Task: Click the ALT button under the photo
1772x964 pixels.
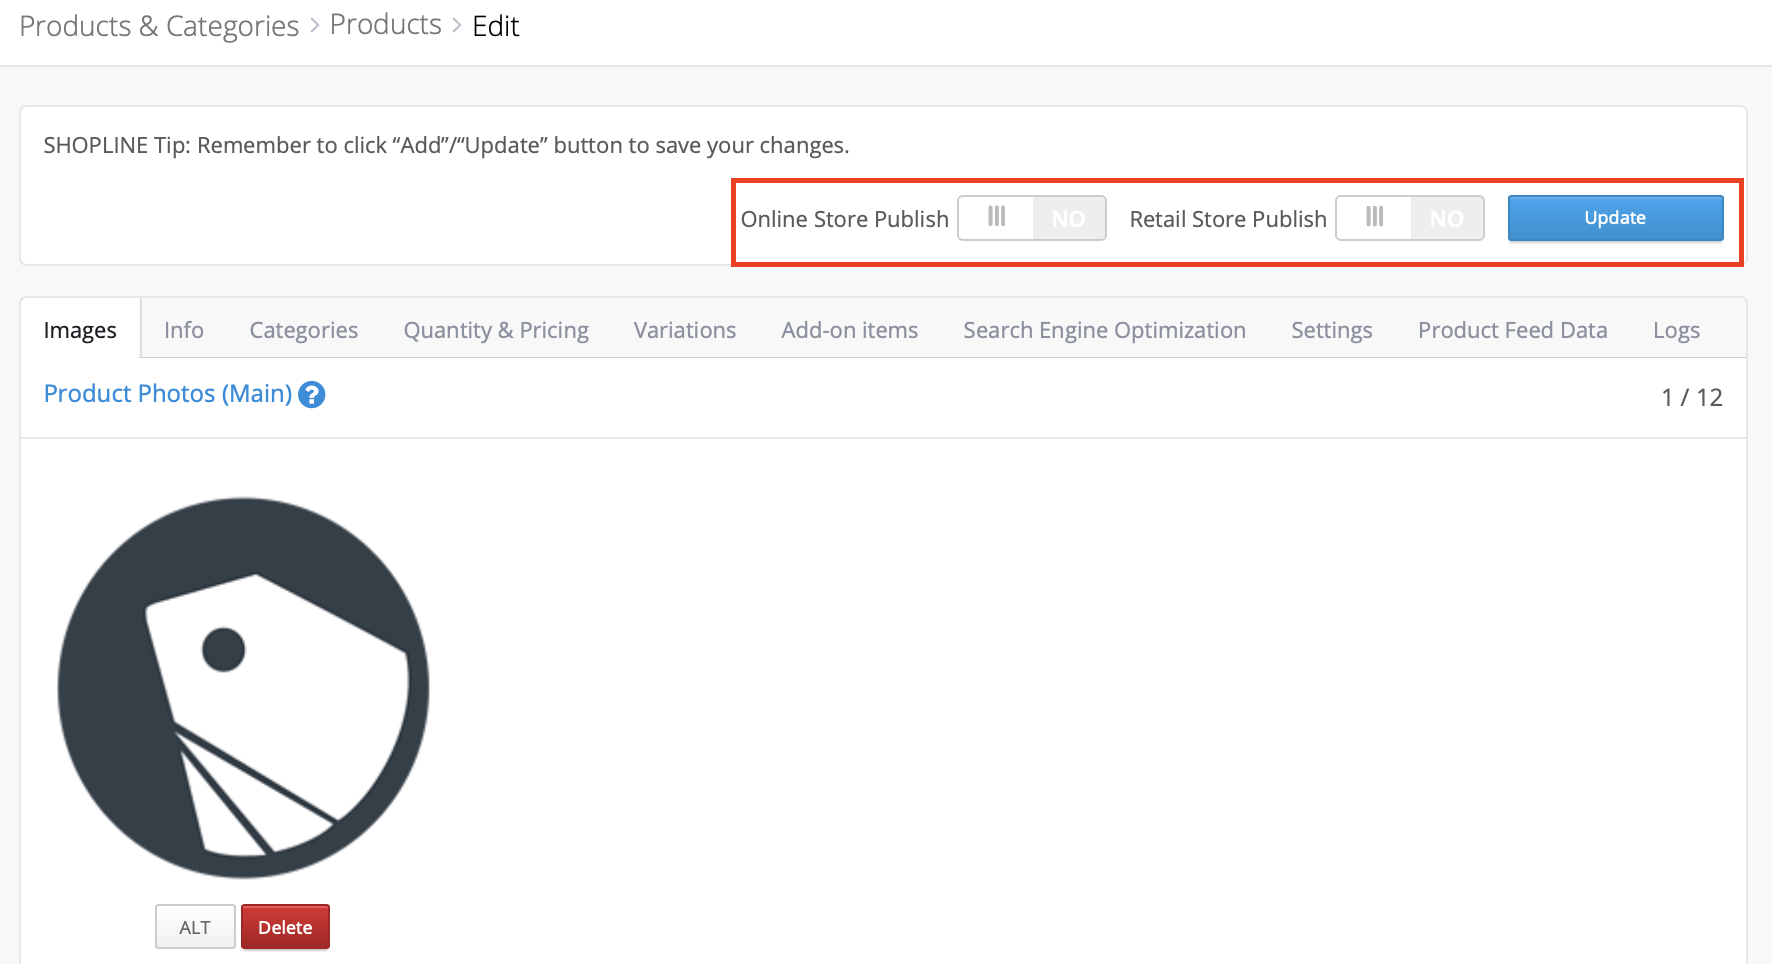Action: point(195,927)
